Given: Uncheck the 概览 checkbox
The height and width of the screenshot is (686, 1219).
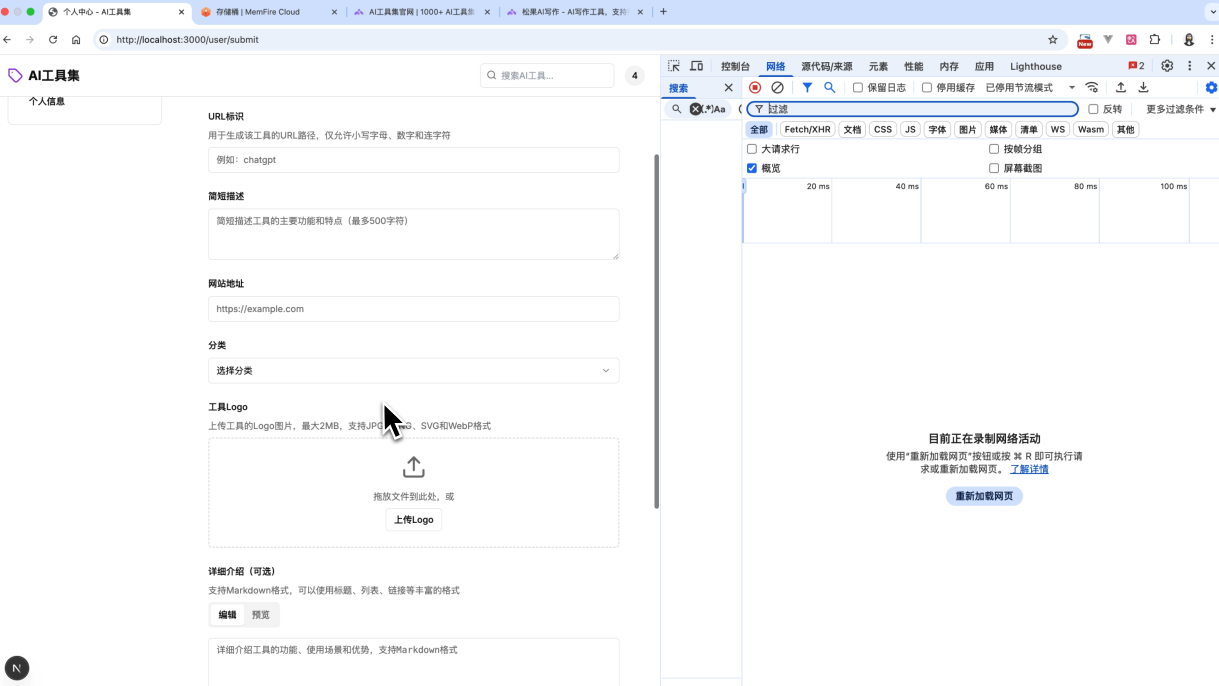Looking at the screenshot, I should coord(752,168).
